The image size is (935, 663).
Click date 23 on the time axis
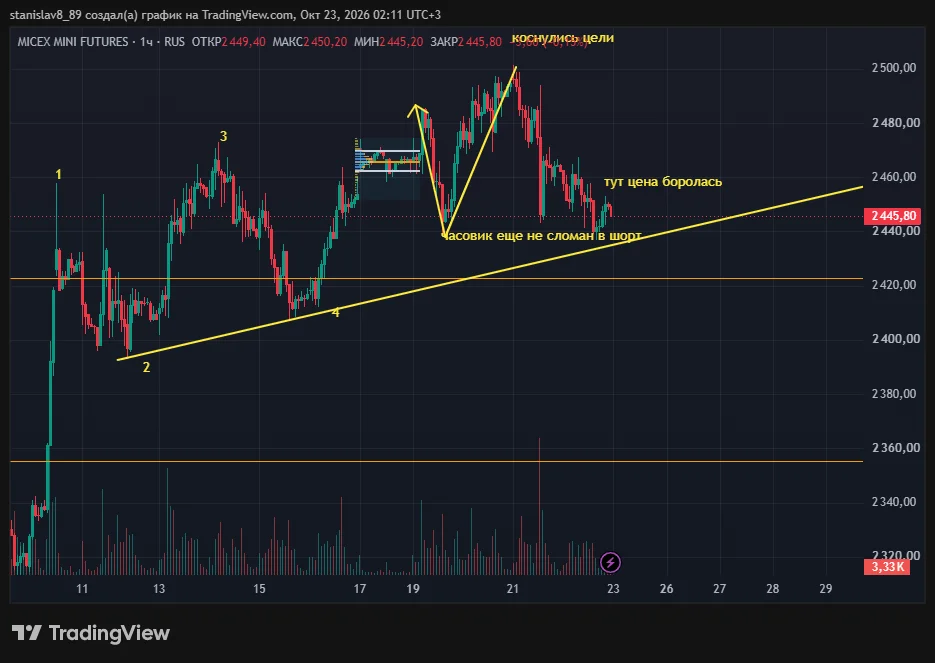(613, 589)
